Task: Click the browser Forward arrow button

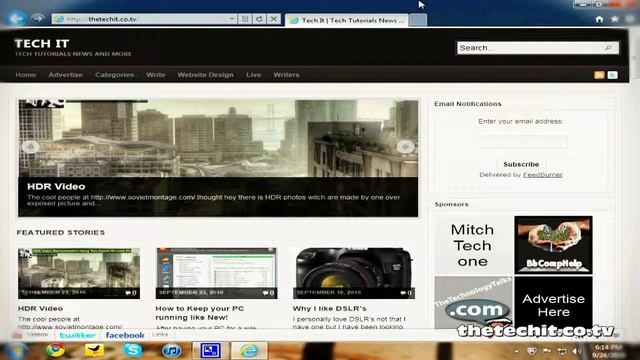Action: pyautogui.click(x=38, y=19)
